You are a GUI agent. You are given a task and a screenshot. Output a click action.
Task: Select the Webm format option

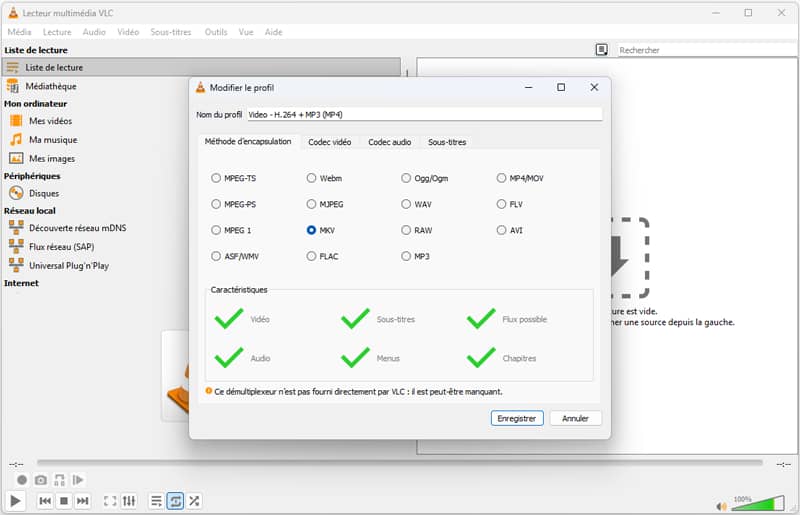click(312, 178)
